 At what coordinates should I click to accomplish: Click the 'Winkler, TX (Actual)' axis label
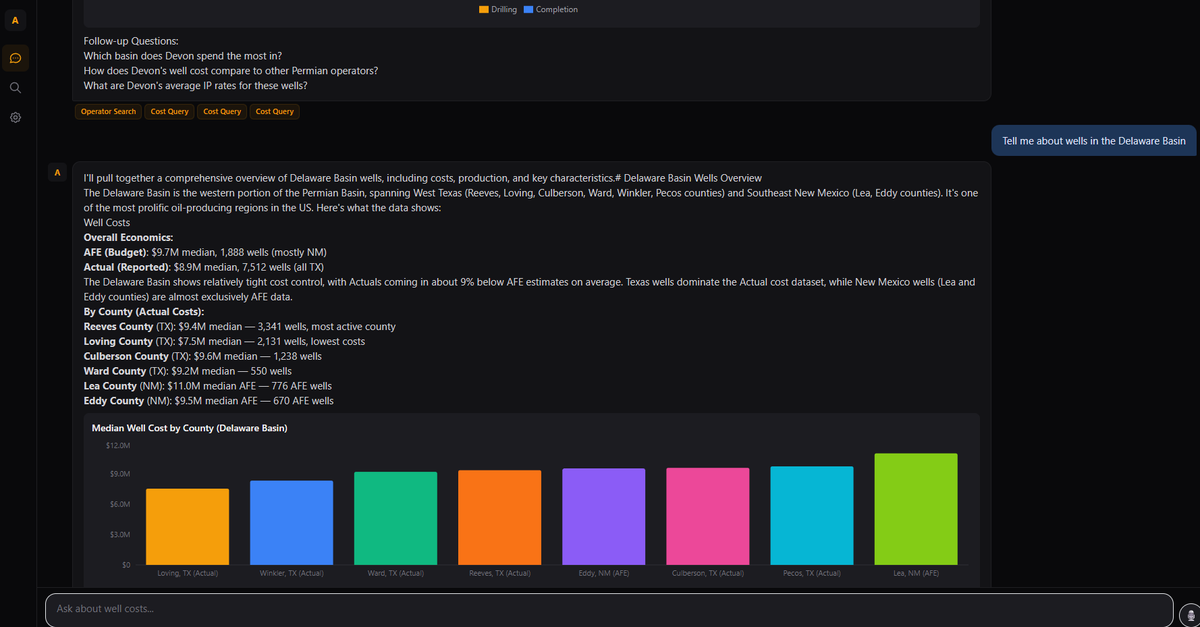(291, 573)
